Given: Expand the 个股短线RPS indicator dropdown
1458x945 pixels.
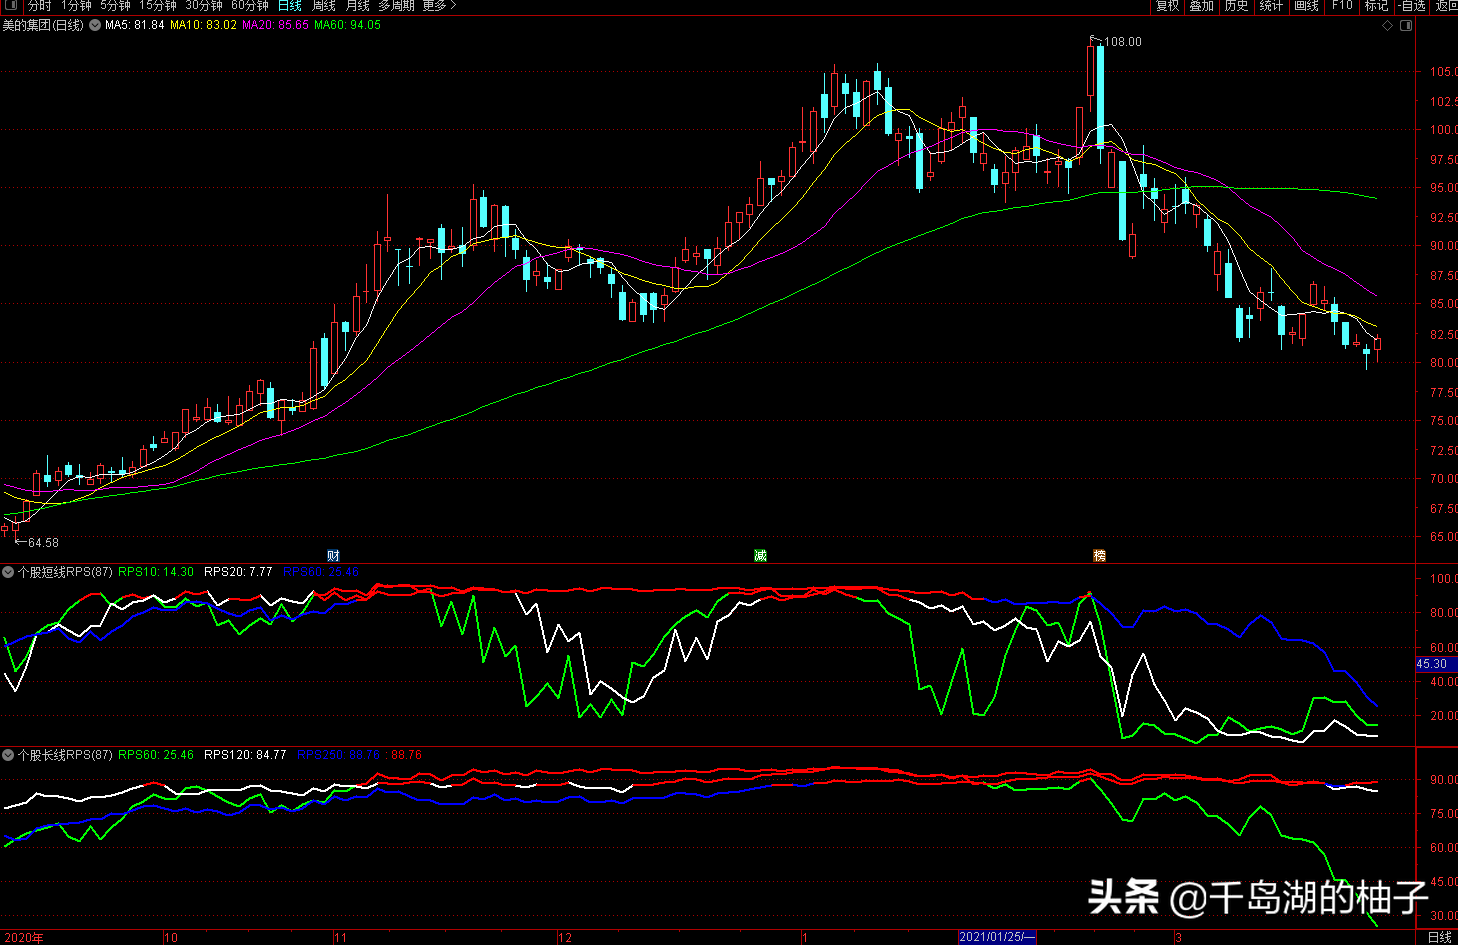Looking at the screenshot, I should 8,572.
